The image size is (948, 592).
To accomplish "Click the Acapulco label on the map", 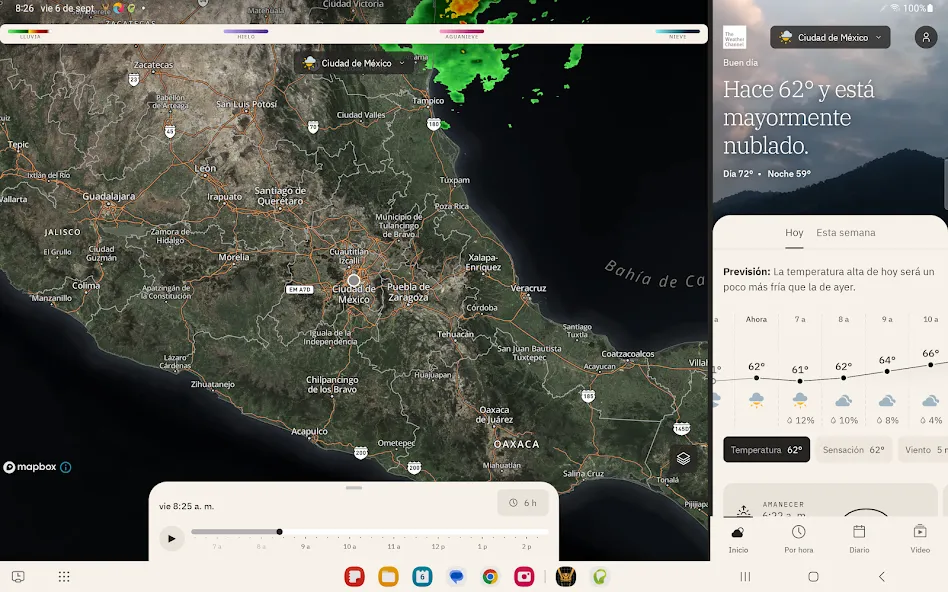I will point(310,431).
